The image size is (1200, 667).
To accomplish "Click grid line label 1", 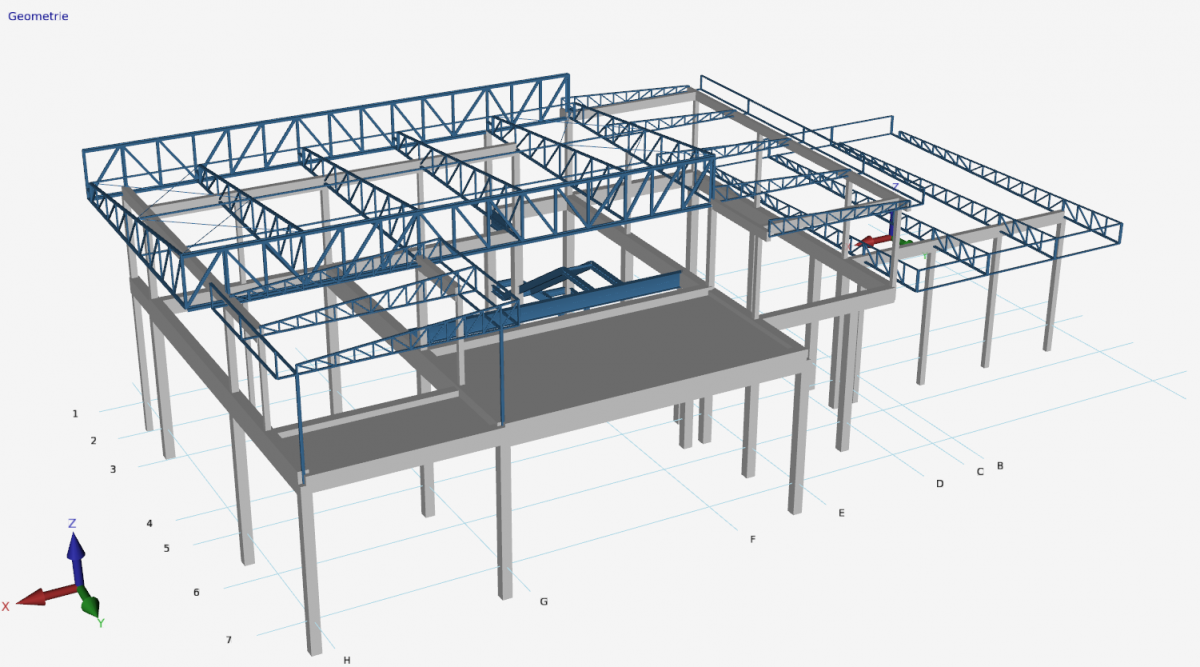I will click(75, 413).
